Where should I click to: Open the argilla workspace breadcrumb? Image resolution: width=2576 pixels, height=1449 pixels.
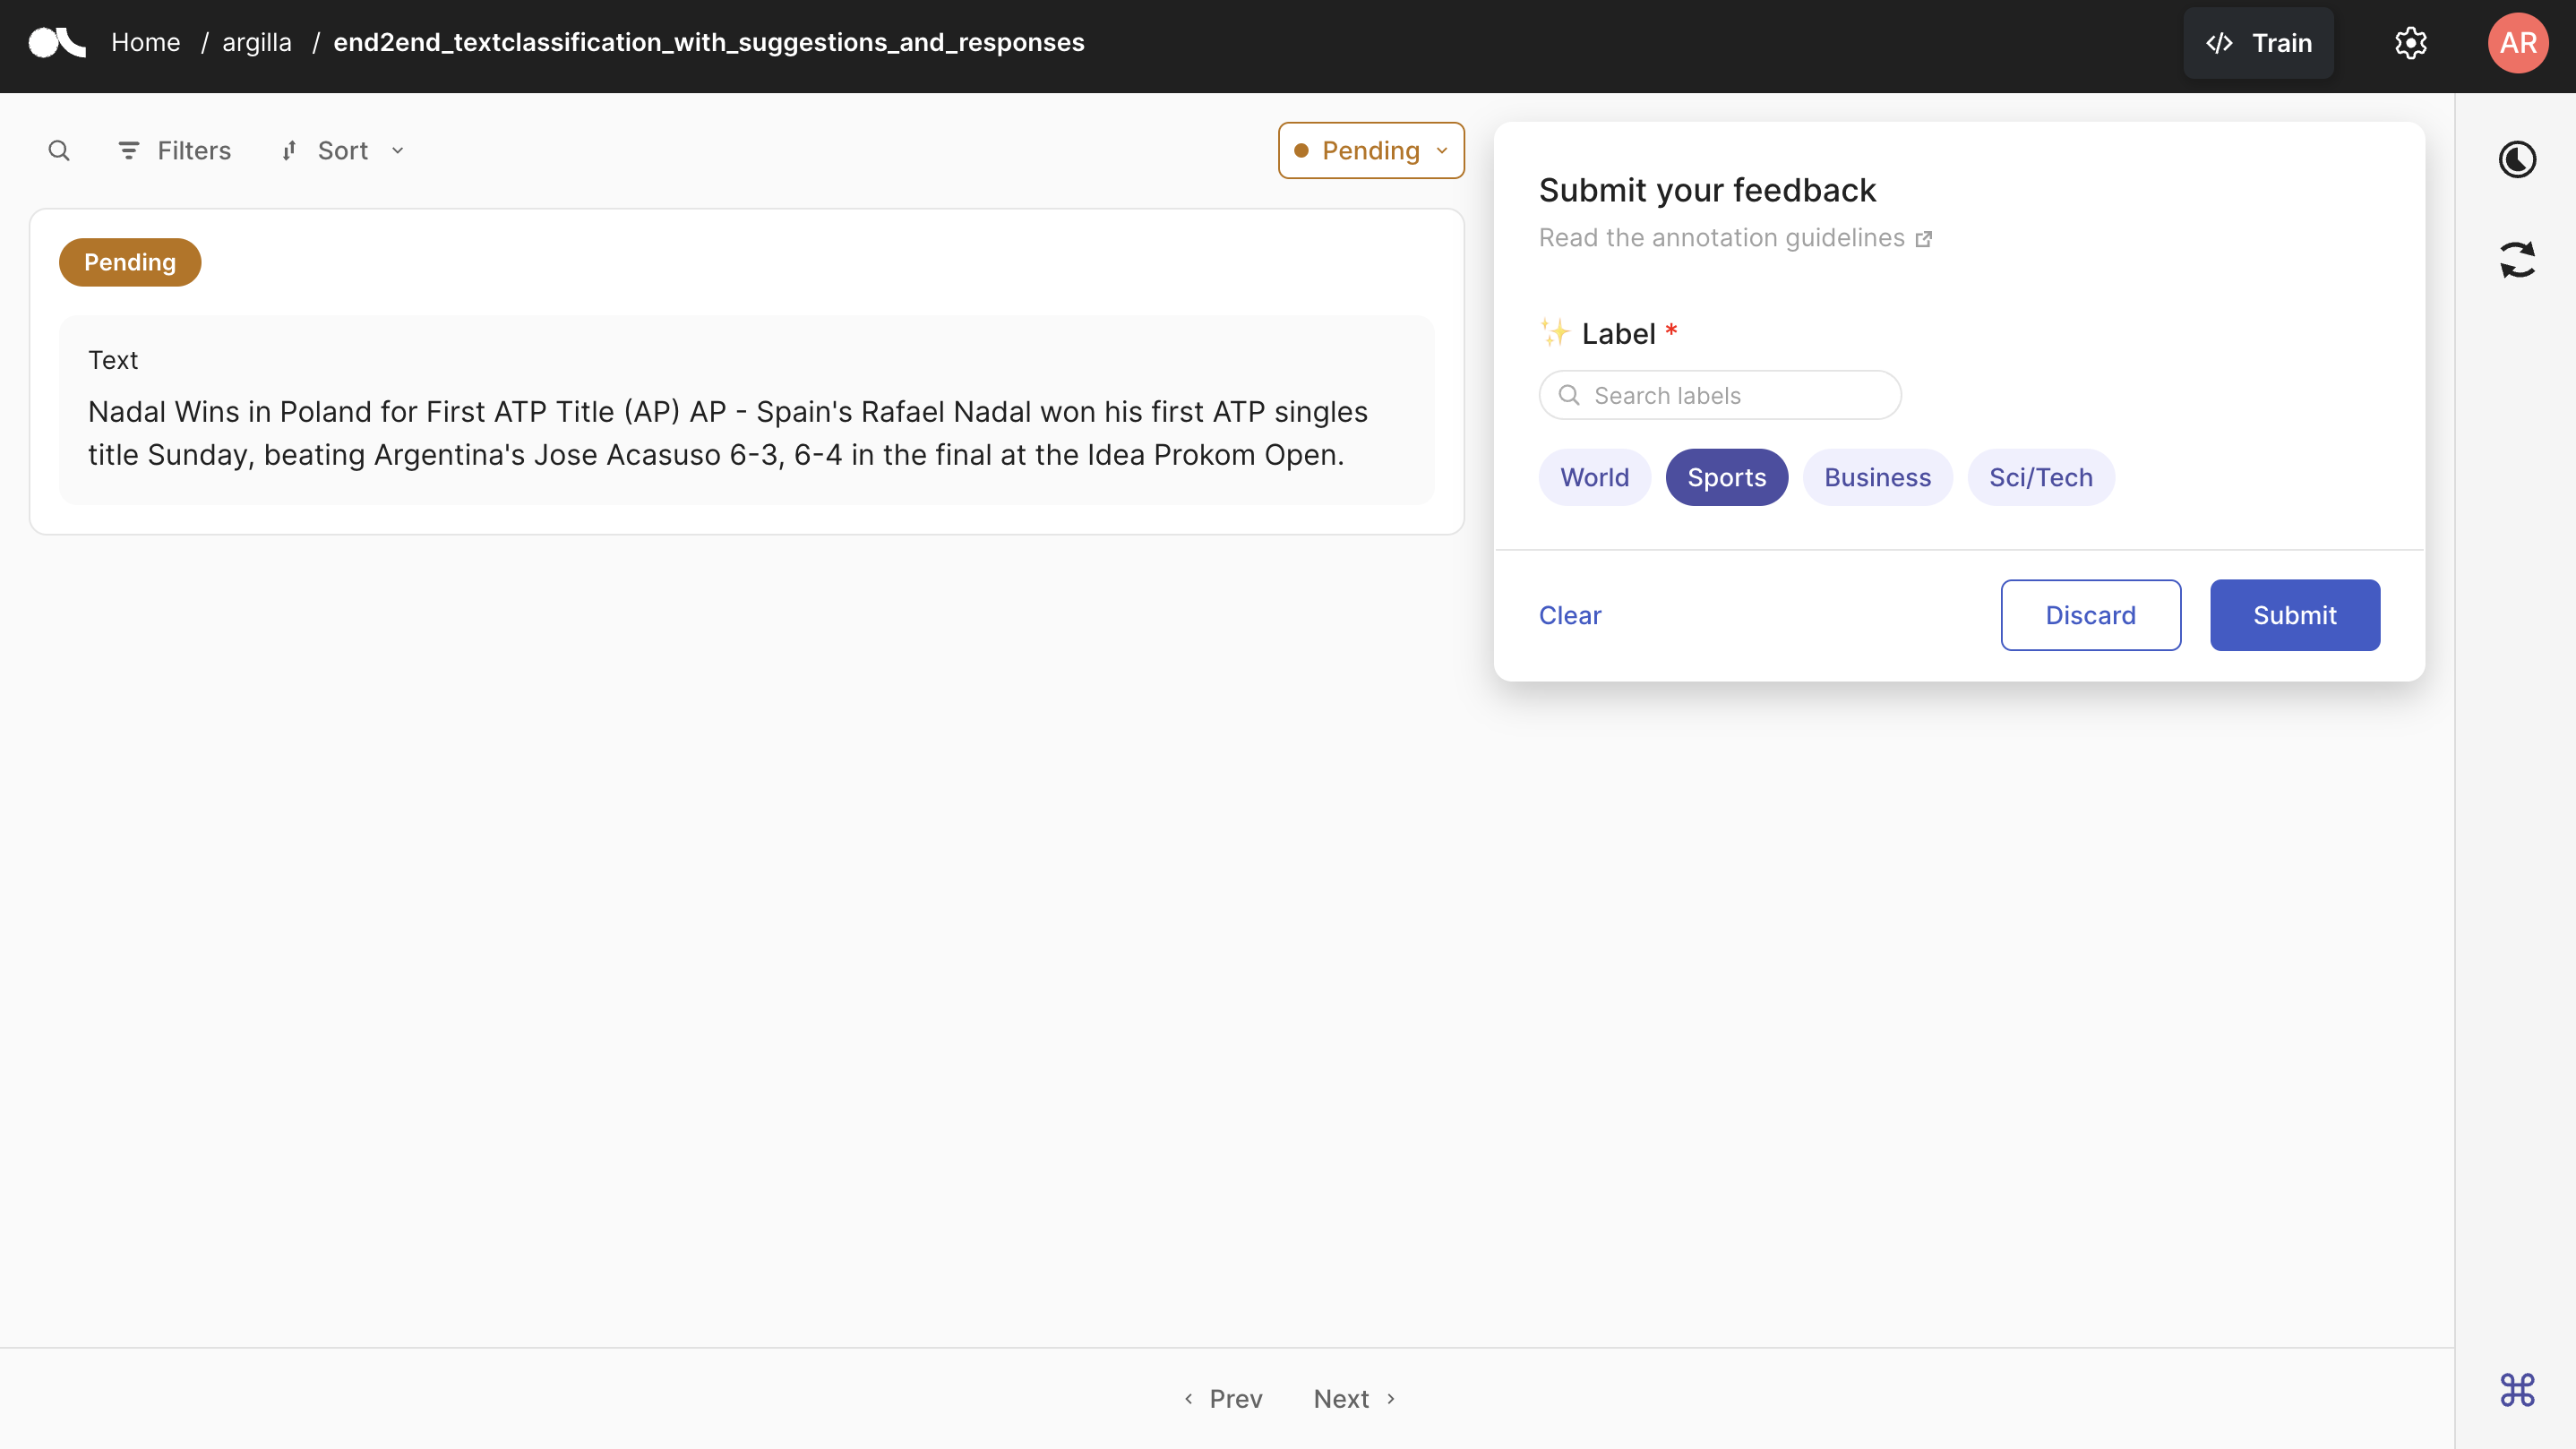pos(257,43)
